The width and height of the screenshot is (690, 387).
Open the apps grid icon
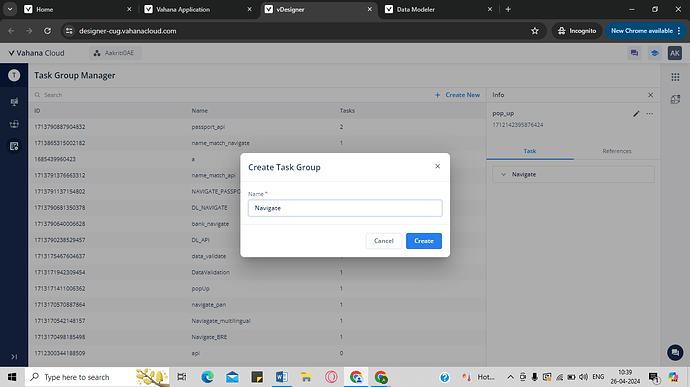(675, 77)
